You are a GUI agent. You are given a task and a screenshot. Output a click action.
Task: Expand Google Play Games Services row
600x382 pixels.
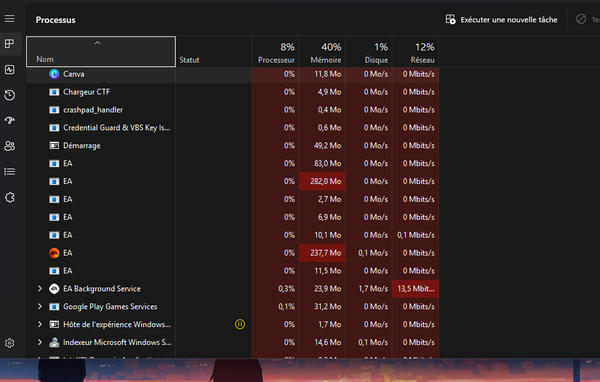tap(39, 307)
